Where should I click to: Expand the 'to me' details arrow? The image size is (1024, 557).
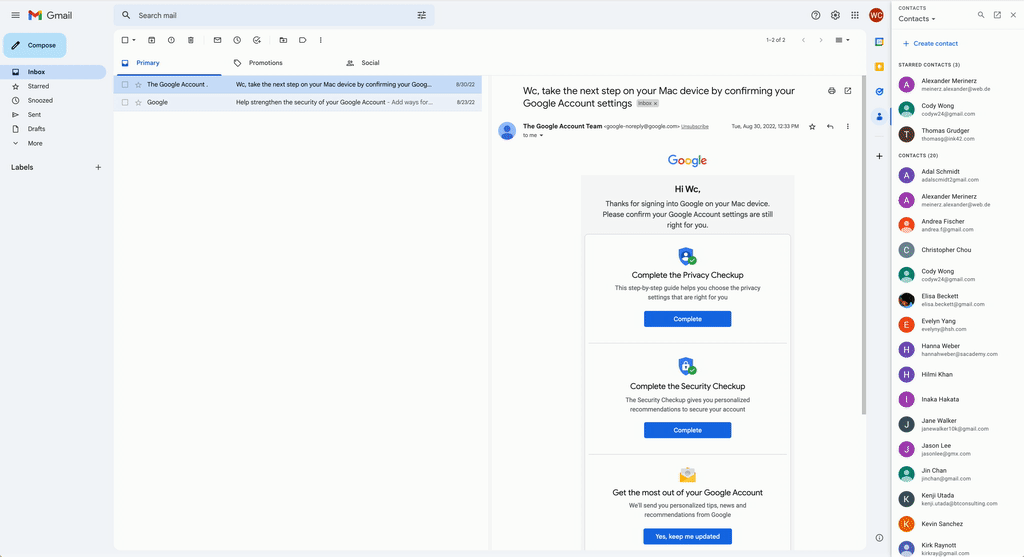pyautogui.click(x=541, y=136)
